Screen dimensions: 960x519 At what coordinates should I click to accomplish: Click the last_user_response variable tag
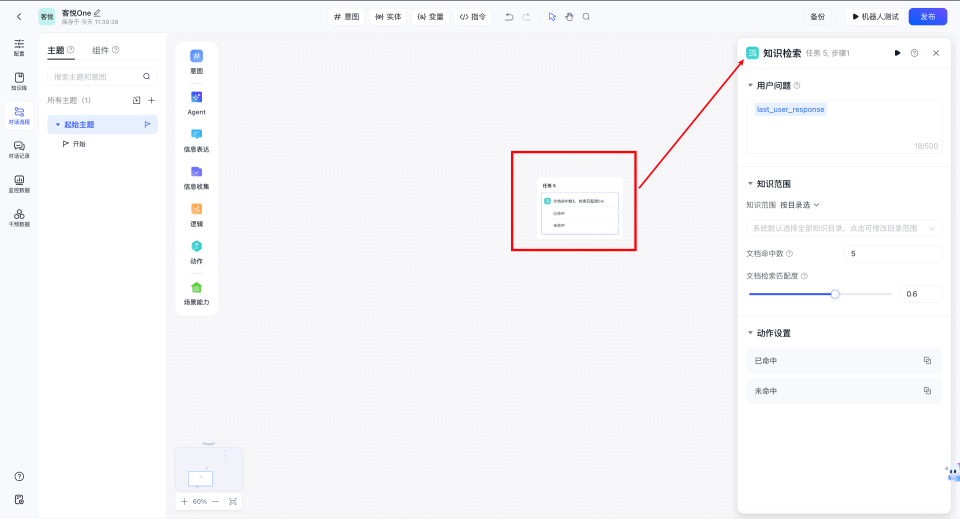[x=790, y=110]
